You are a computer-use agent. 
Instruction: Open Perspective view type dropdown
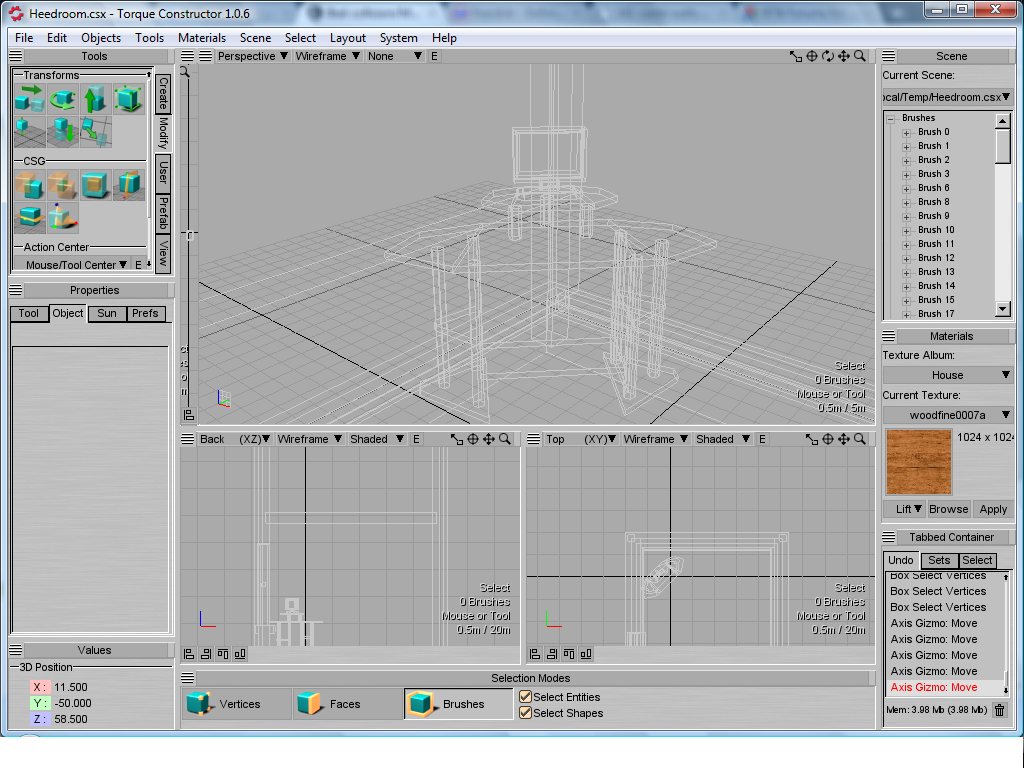pyautogui.click(x=253, y=57)
